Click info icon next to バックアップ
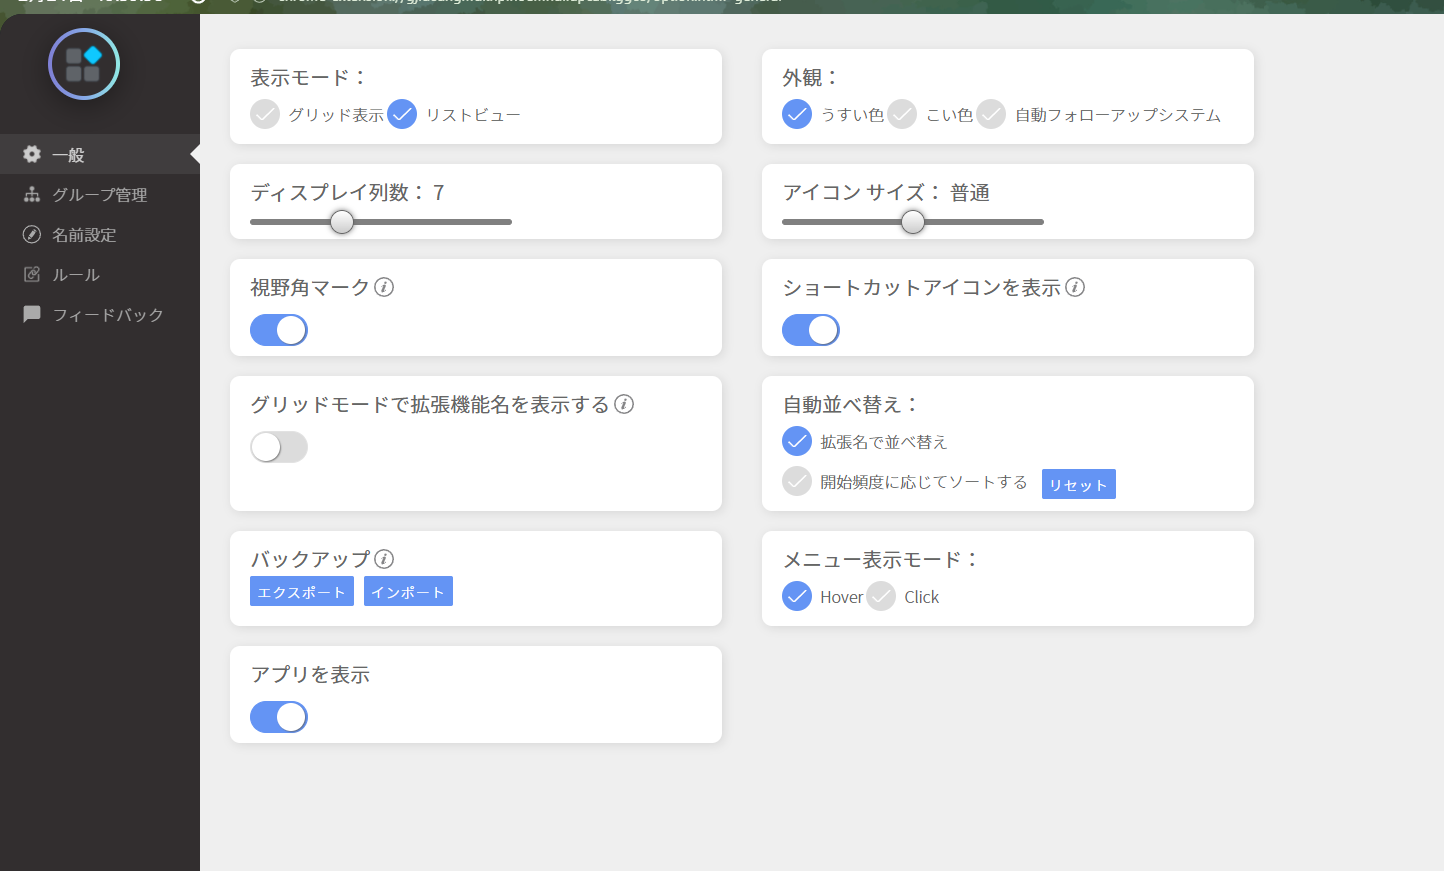This screenshot has width=1444, height=871. click(x=384, y=559)
